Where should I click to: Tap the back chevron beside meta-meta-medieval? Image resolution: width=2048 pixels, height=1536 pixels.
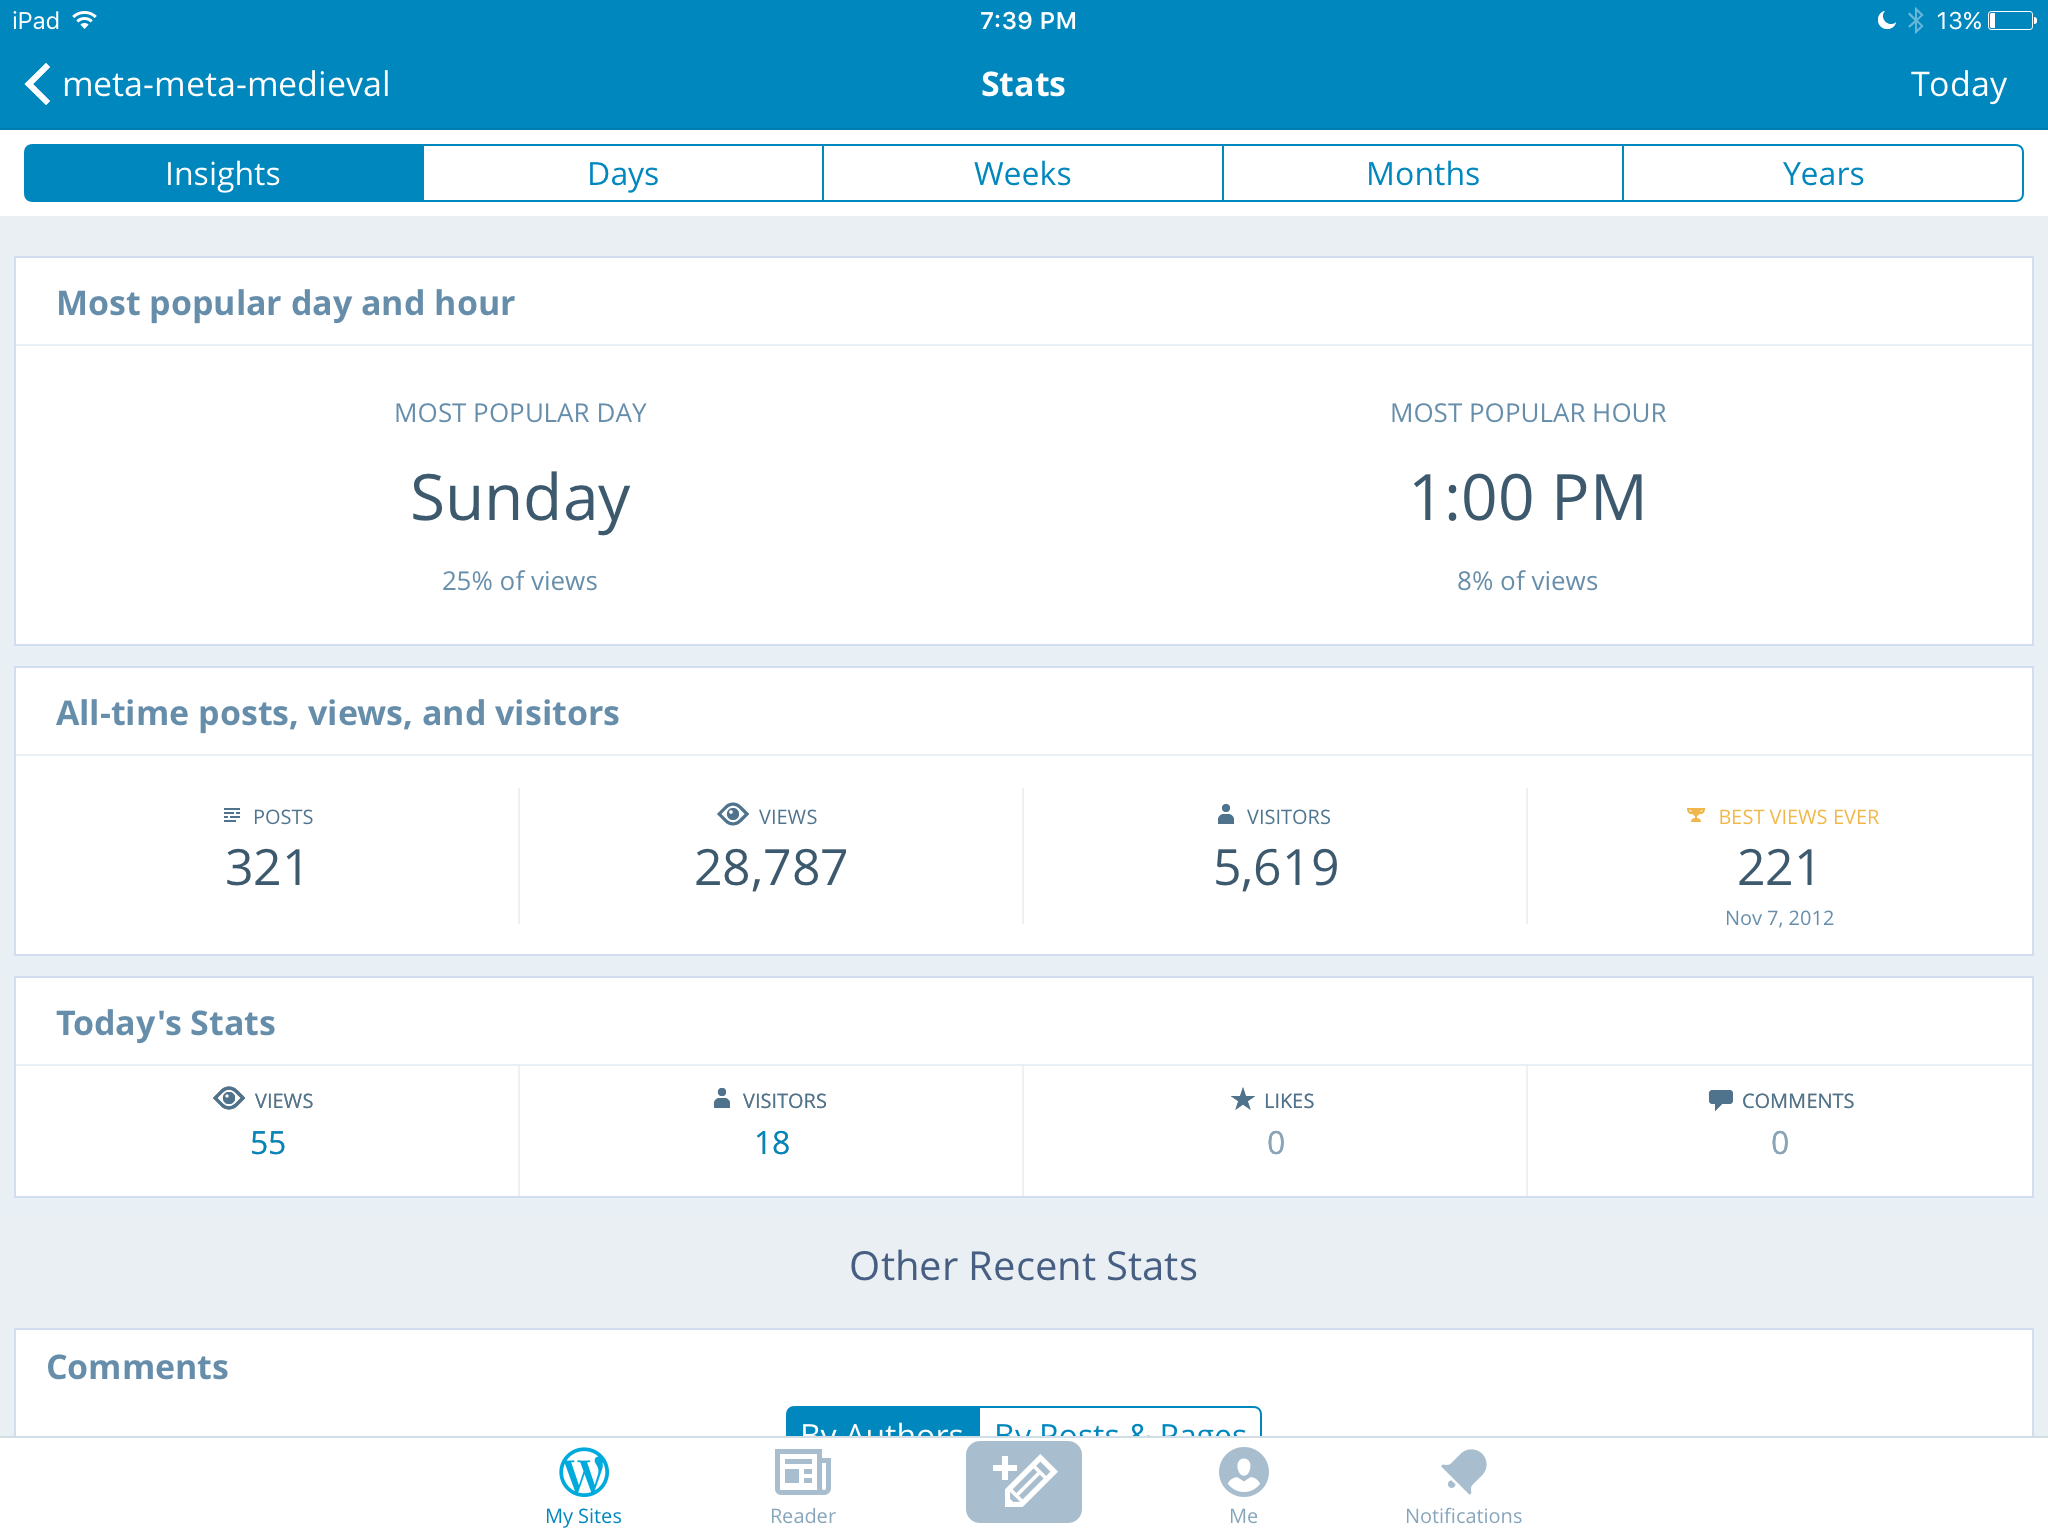click(38, 84)
